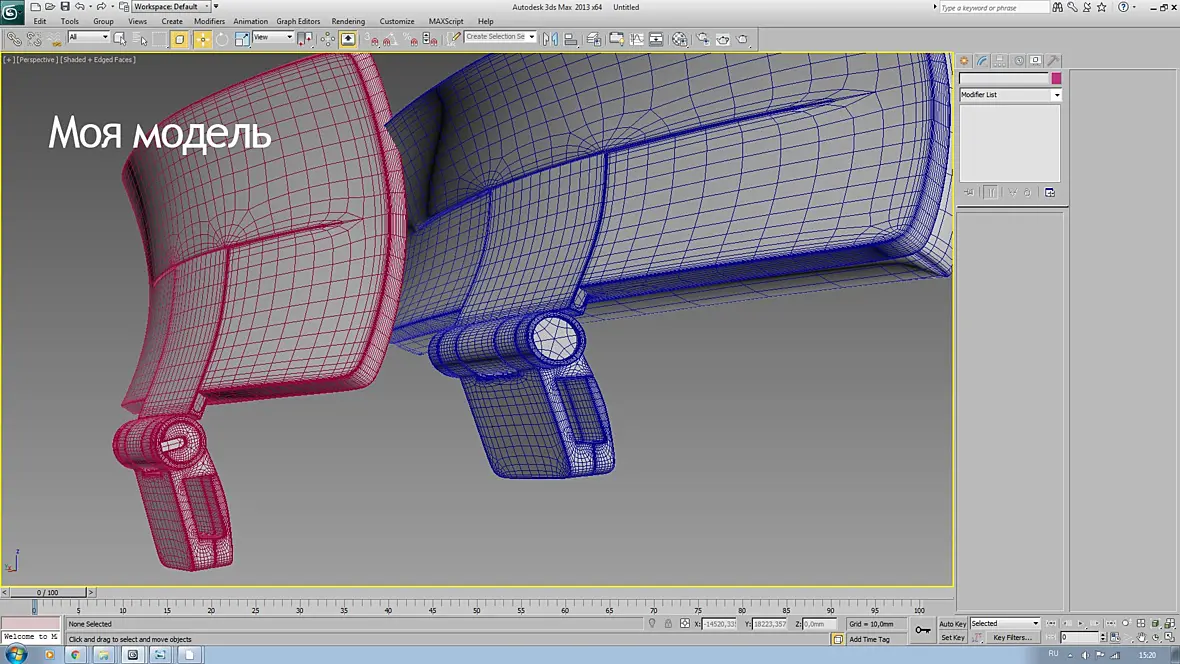The image size is (1180, 664).
Task: Switch to the Hierarchy command panel tab
Action: pyautogui.click(x=1000, y=60)
